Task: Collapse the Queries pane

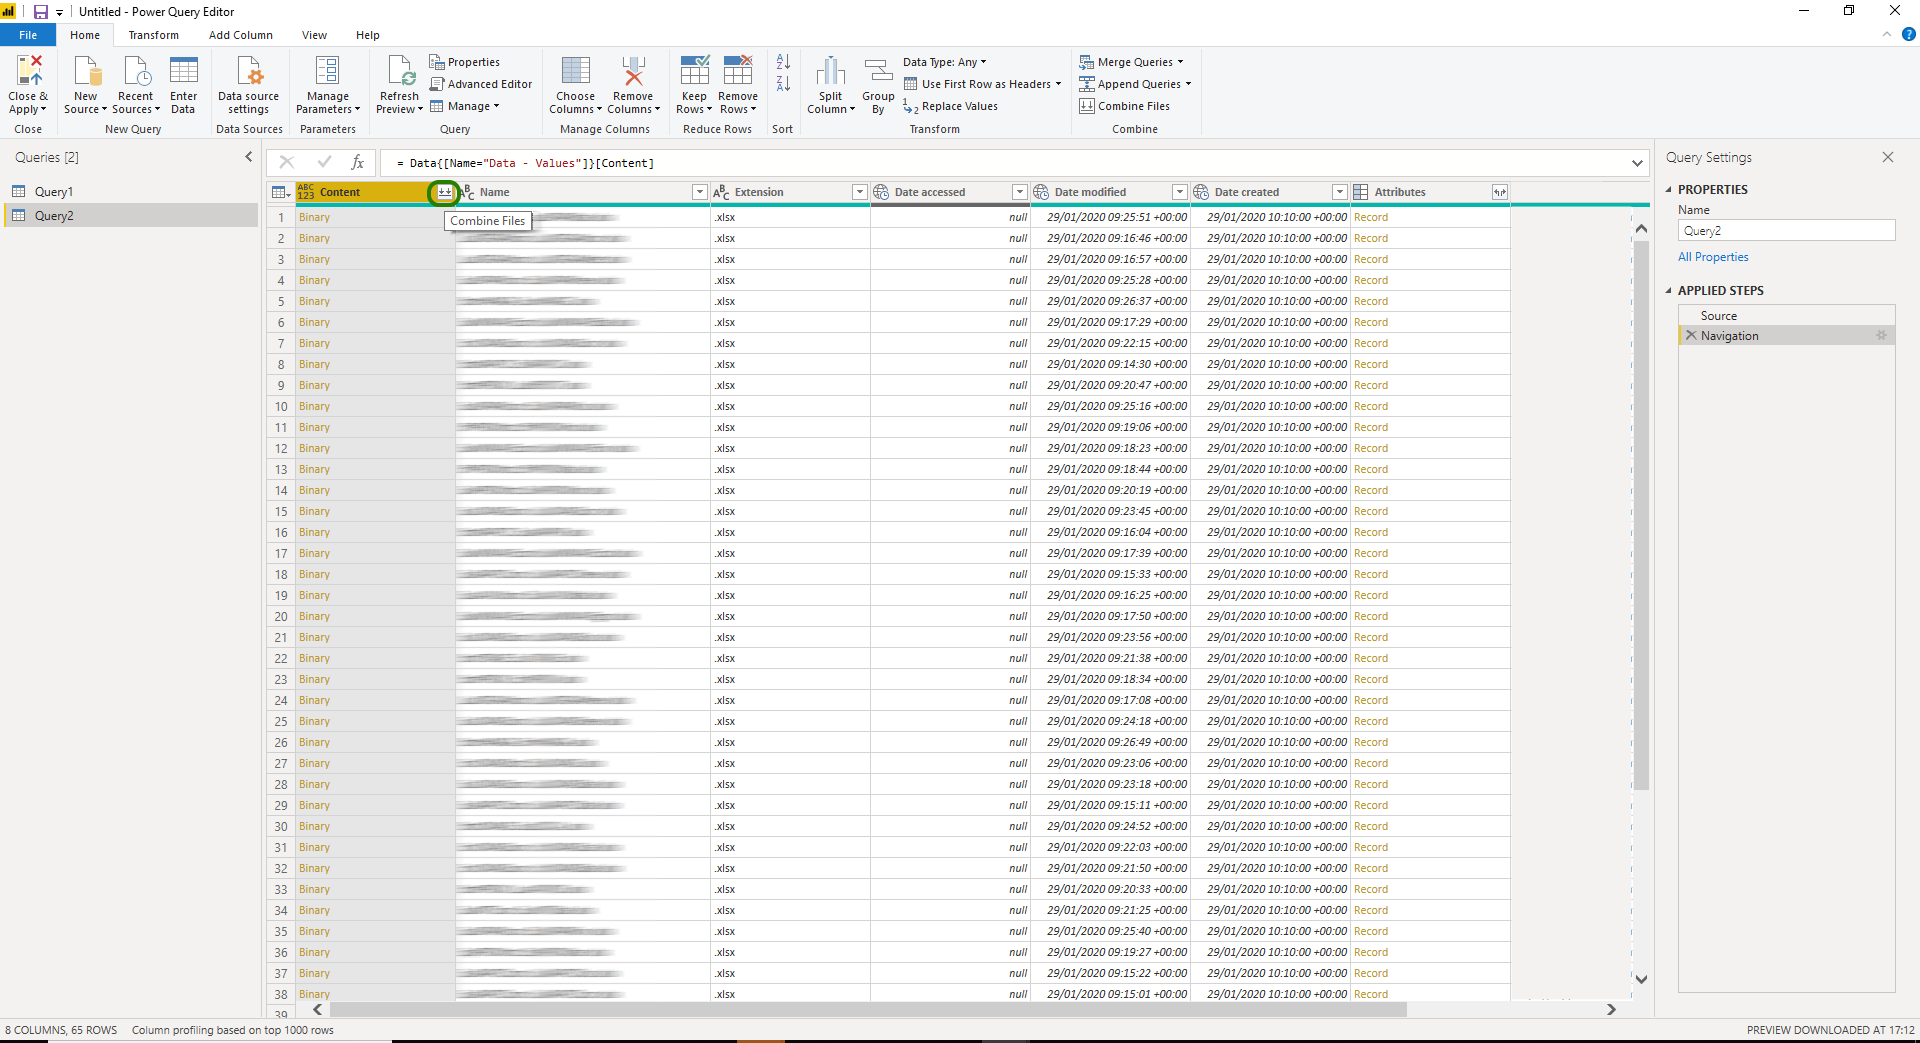Action: [x=249, y=157]
